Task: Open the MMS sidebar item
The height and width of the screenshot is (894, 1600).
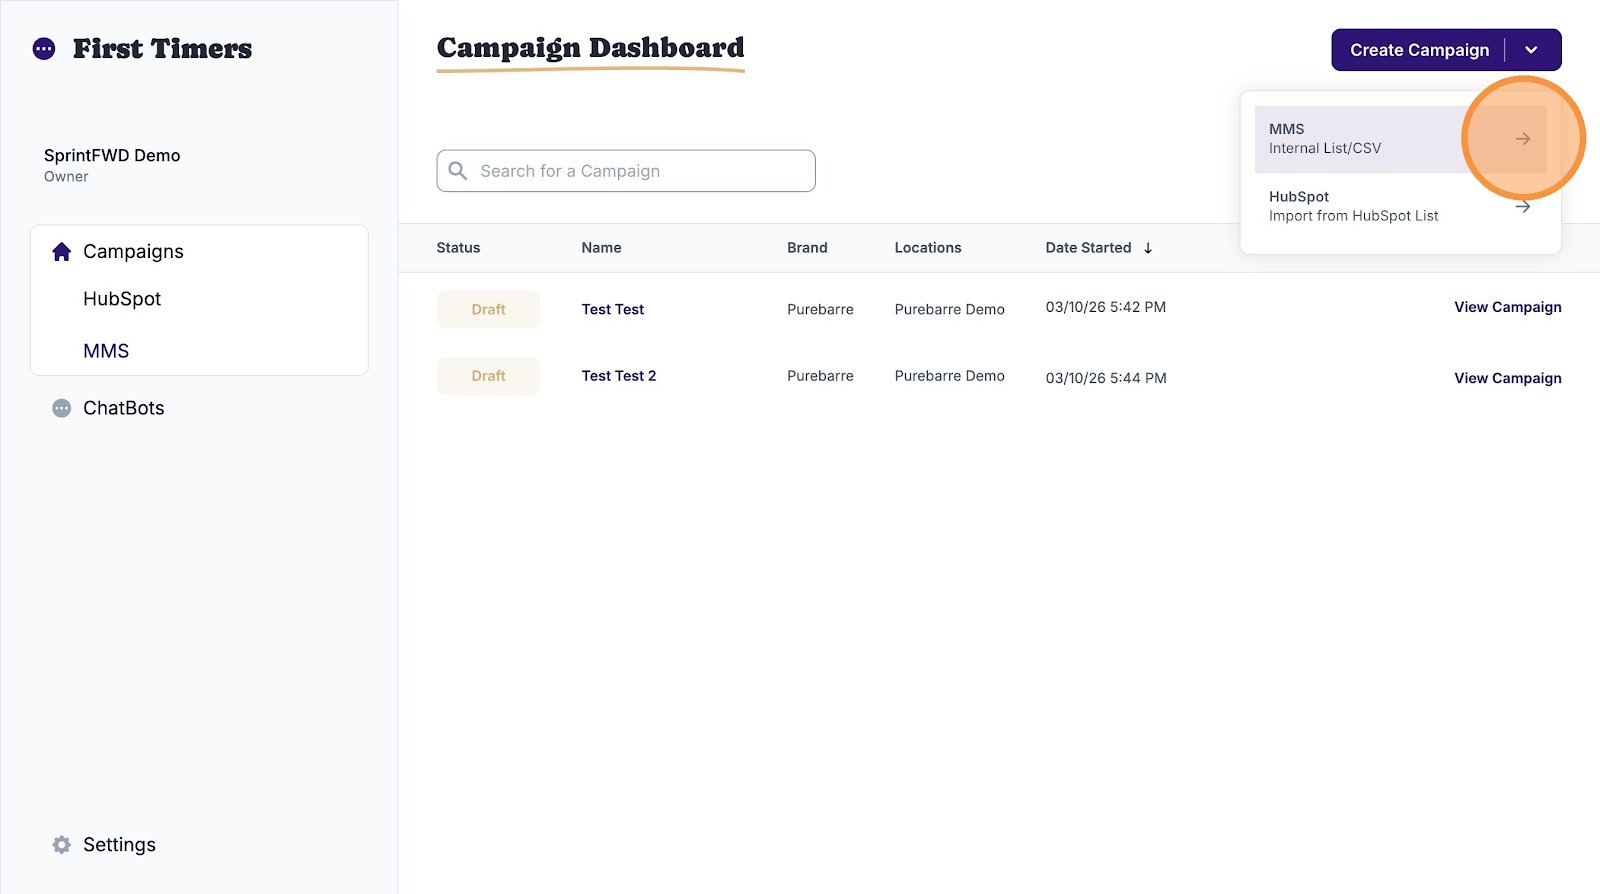Action: (x=106, y=351)
